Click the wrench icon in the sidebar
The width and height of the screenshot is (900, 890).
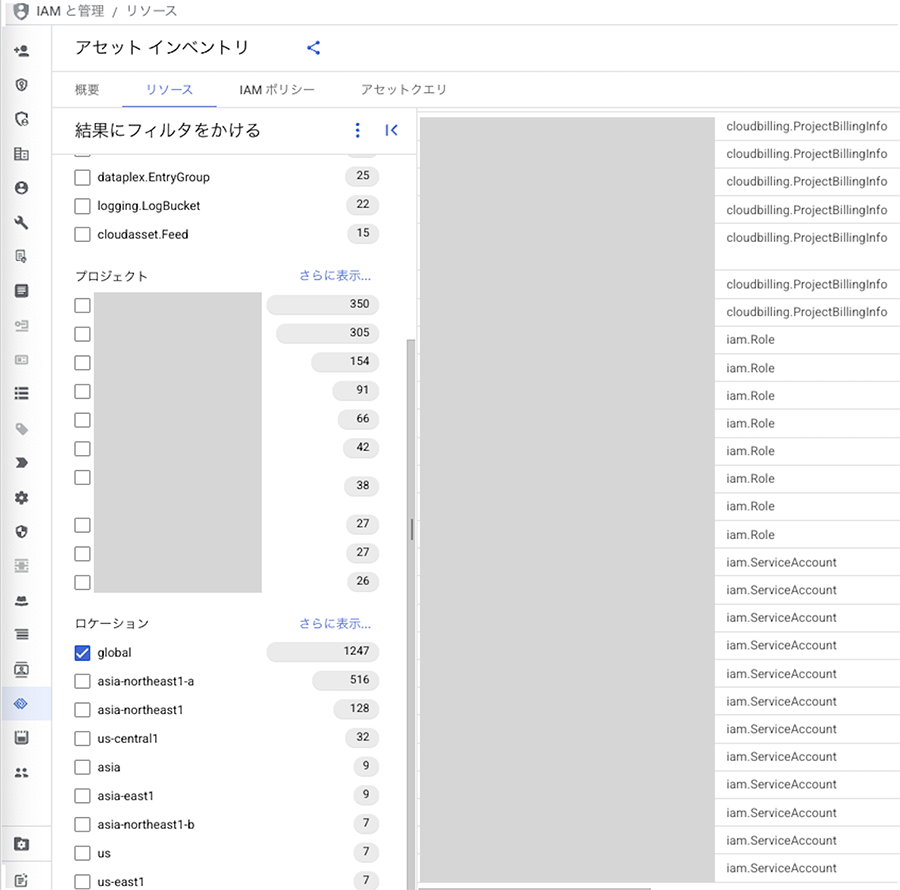click(x=21, y=222)
